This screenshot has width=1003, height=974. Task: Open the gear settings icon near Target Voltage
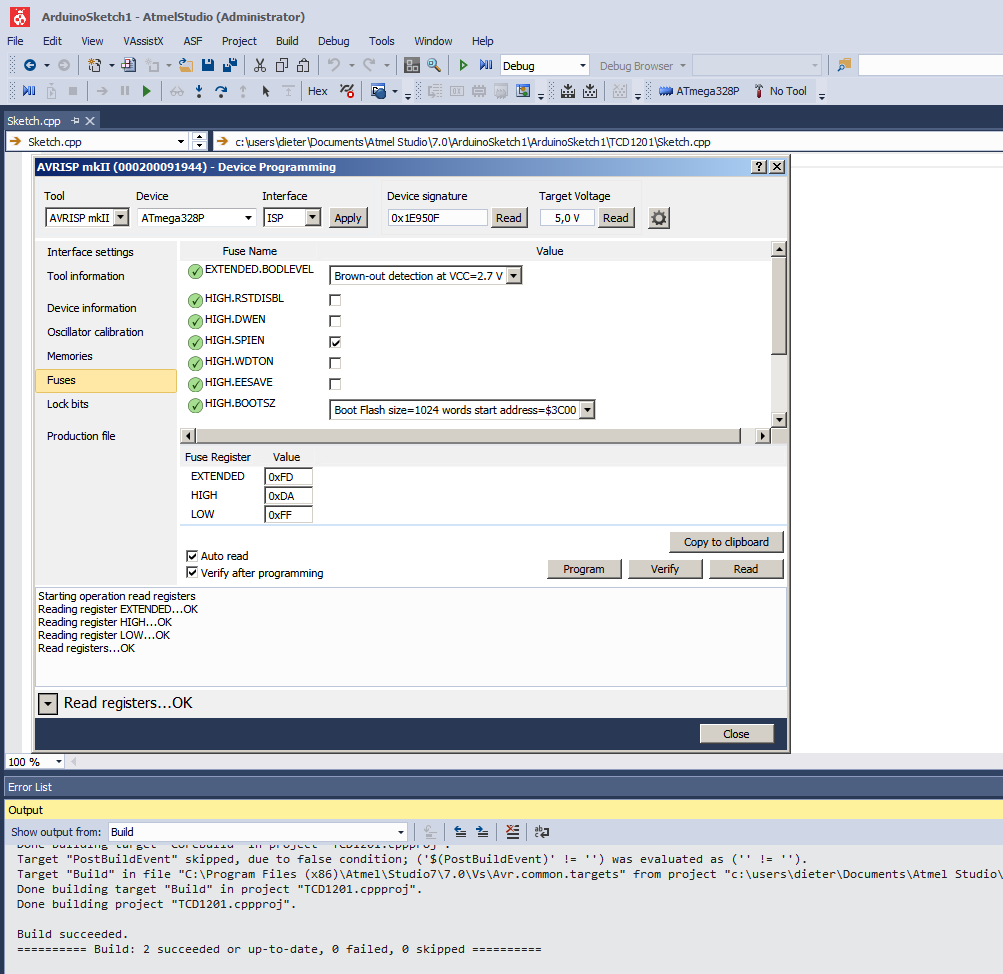(x=659, y=218)
